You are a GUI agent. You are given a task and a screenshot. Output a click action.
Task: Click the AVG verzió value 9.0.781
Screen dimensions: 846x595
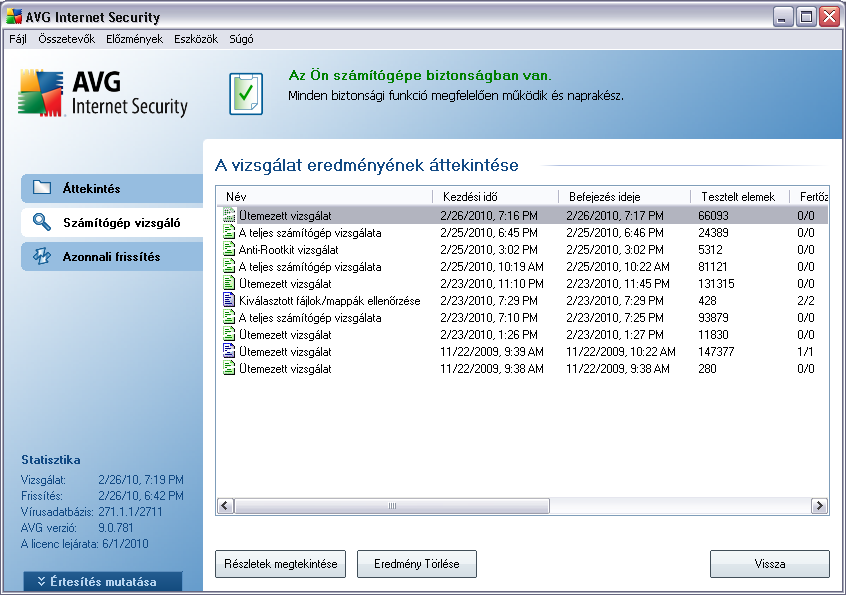pos(115,528)
